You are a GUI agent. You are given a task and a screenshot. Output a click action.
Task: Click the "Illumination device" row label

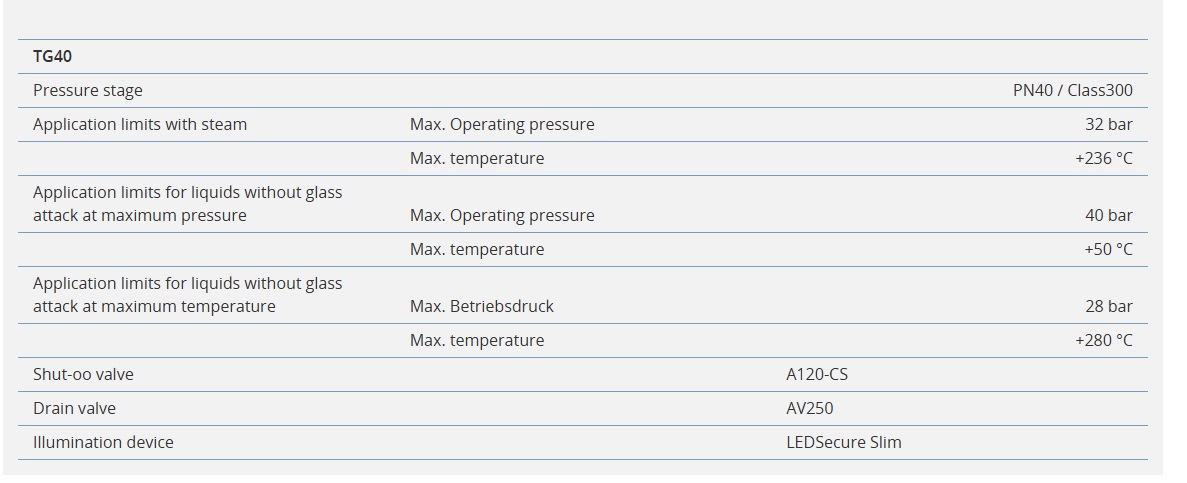pyautogui.click(x=103, y=442)
